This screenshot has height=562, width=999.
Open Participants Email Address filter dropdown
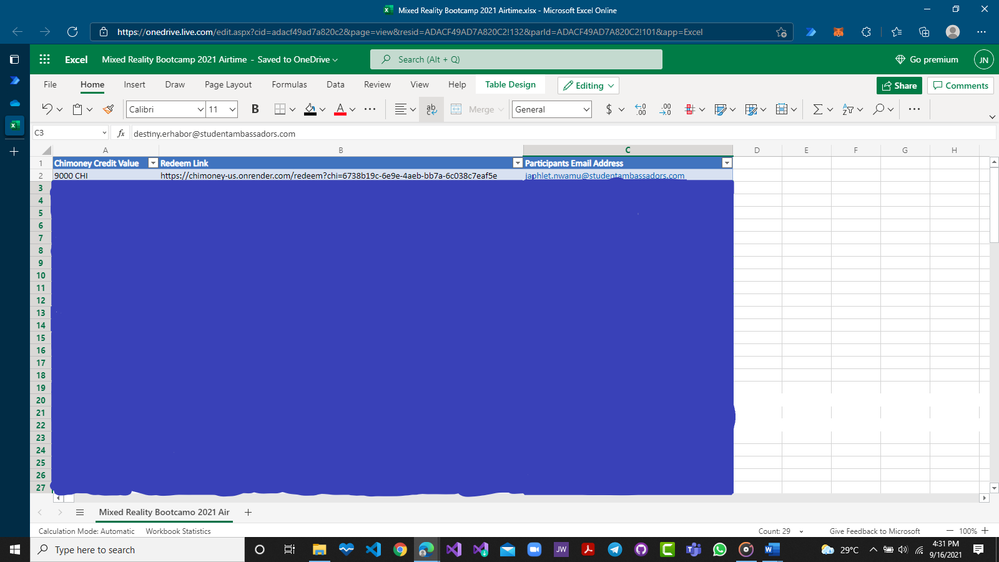click(x=726, y=163)
